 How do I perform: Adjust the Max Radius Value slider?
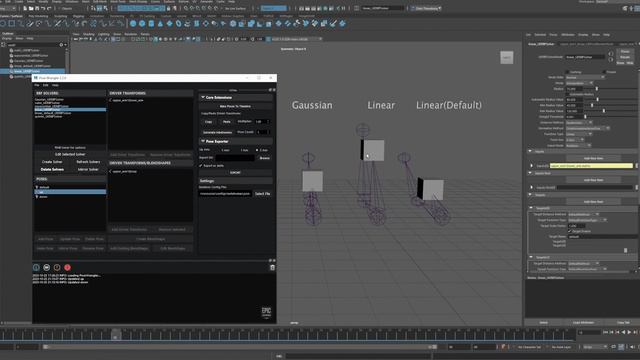(x=604, y=111)
